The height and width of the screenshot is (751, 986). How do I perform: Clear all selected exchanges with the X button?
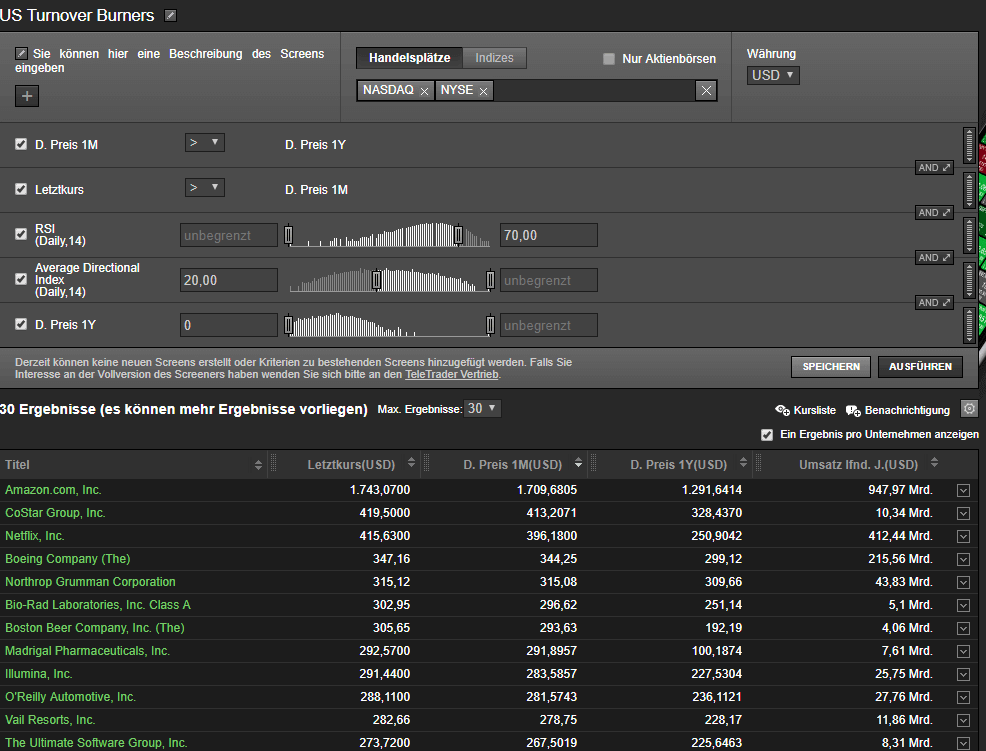706,91
